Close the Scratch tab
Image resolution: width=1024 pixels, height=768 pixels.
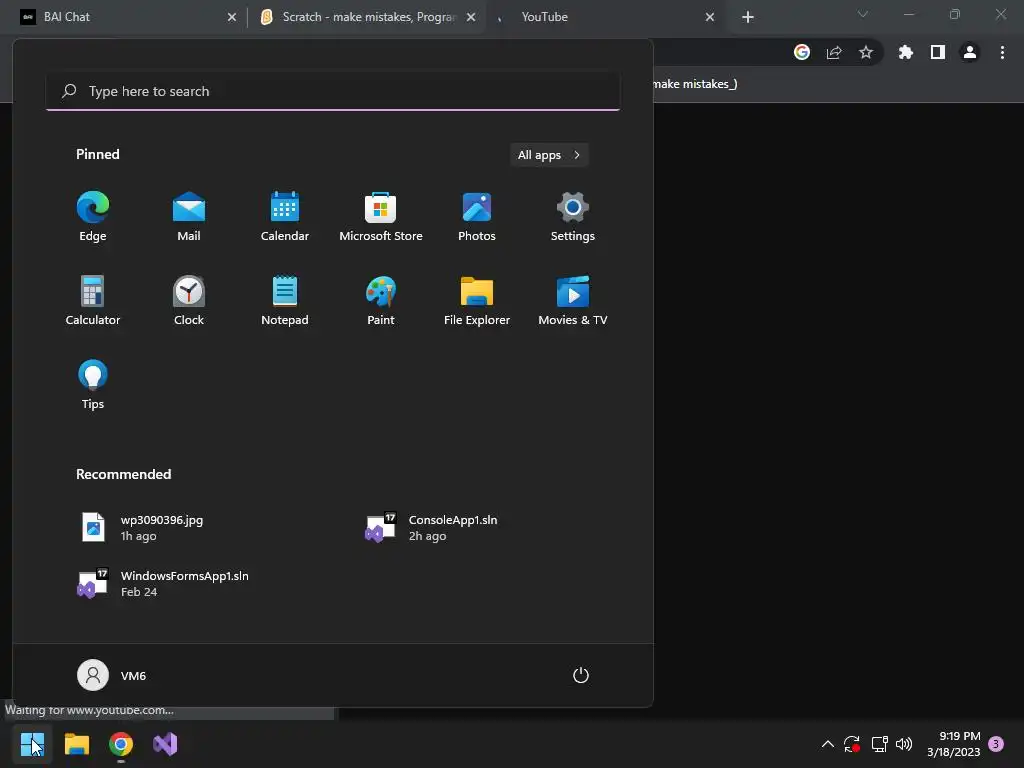471,17
